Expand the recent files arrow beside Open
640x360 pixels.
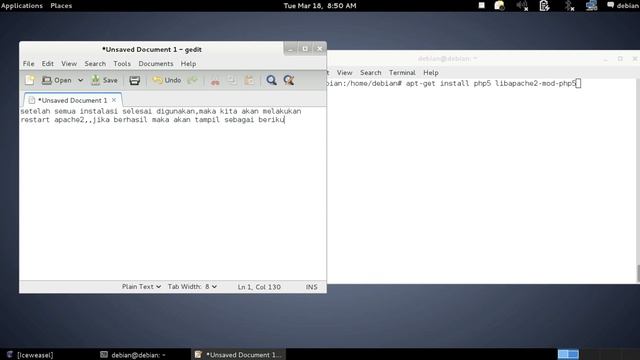tap(80, 80)
